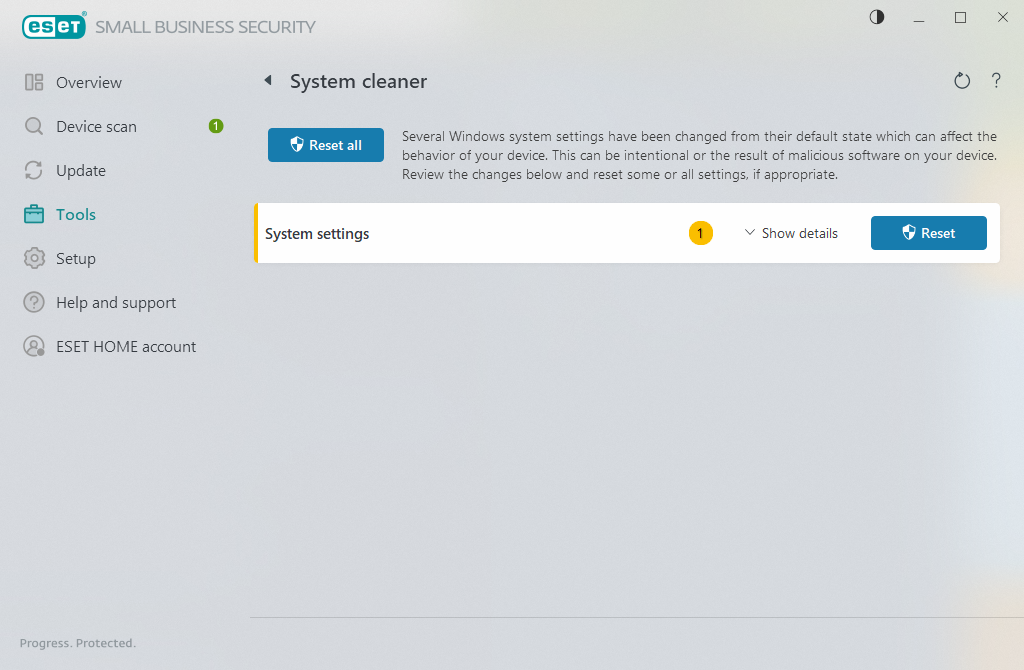The width and height of the screenshot is (1024, 670).
Task: Click the yellow System settings count badge
Action: coord(700,233)
